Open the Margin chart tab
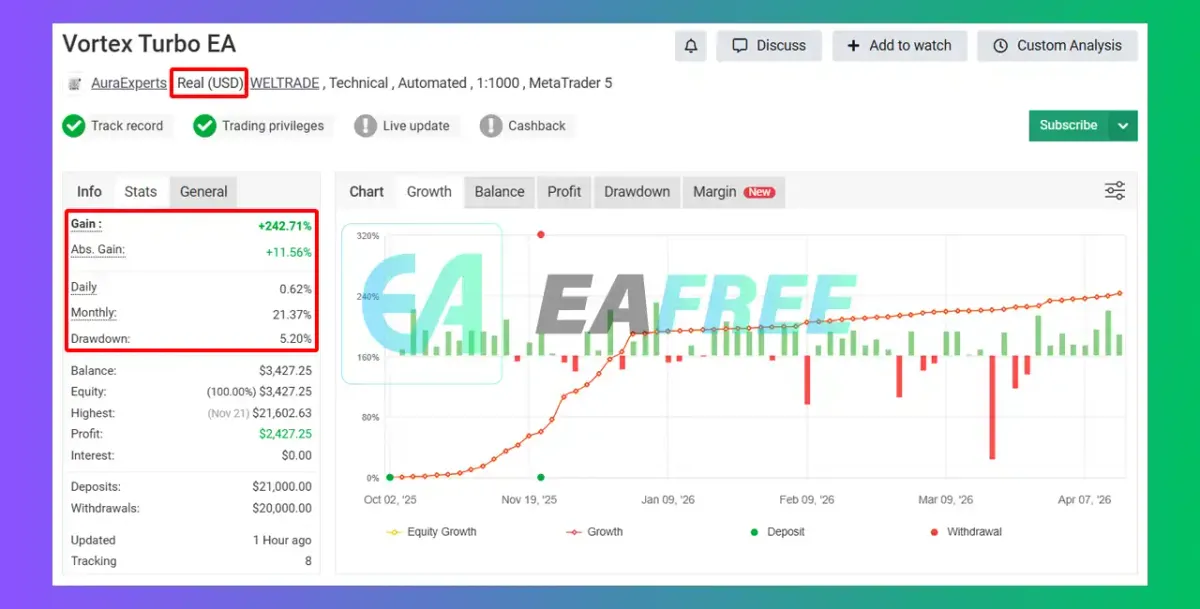Image resolution: width=1200 pixels, height=609 pixels. [x=733, y=192]
